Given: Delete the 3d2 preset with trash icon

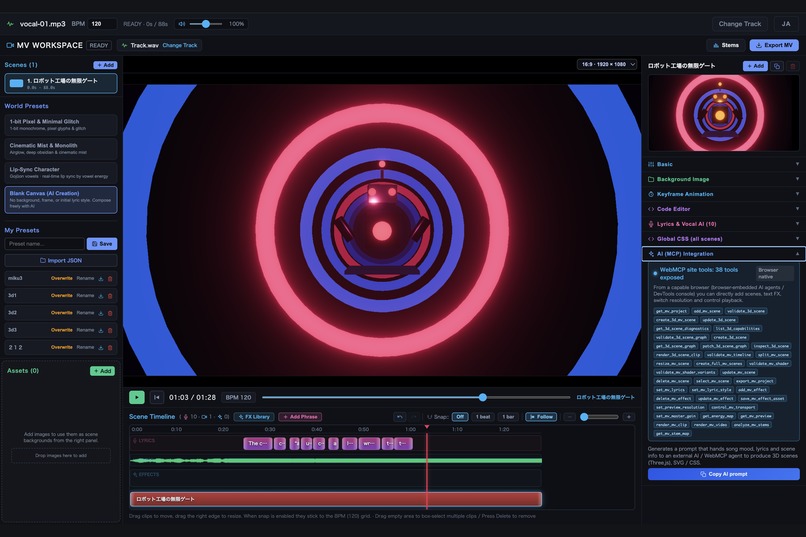Looking at the screenshot, I should tap(109, 313).
